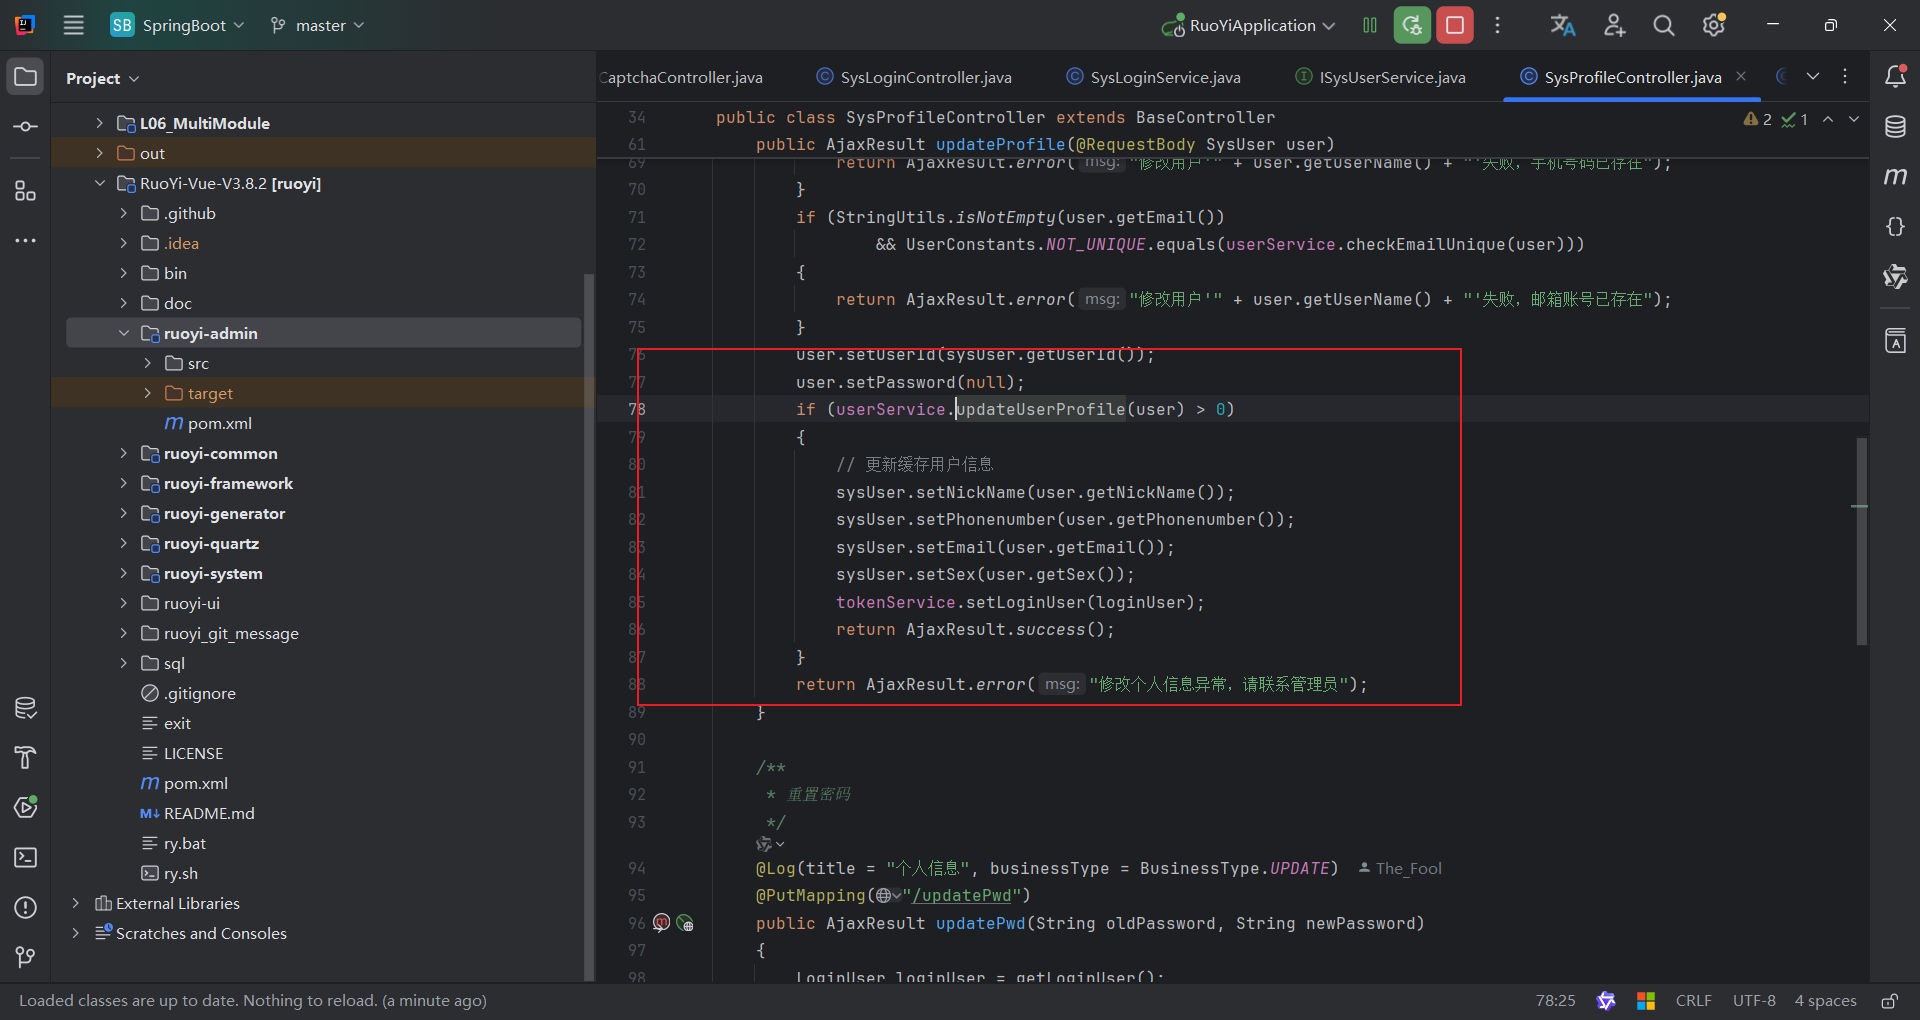Rerun RuoYiApplication with the green button
1920x1020 pixels.
1412,25
